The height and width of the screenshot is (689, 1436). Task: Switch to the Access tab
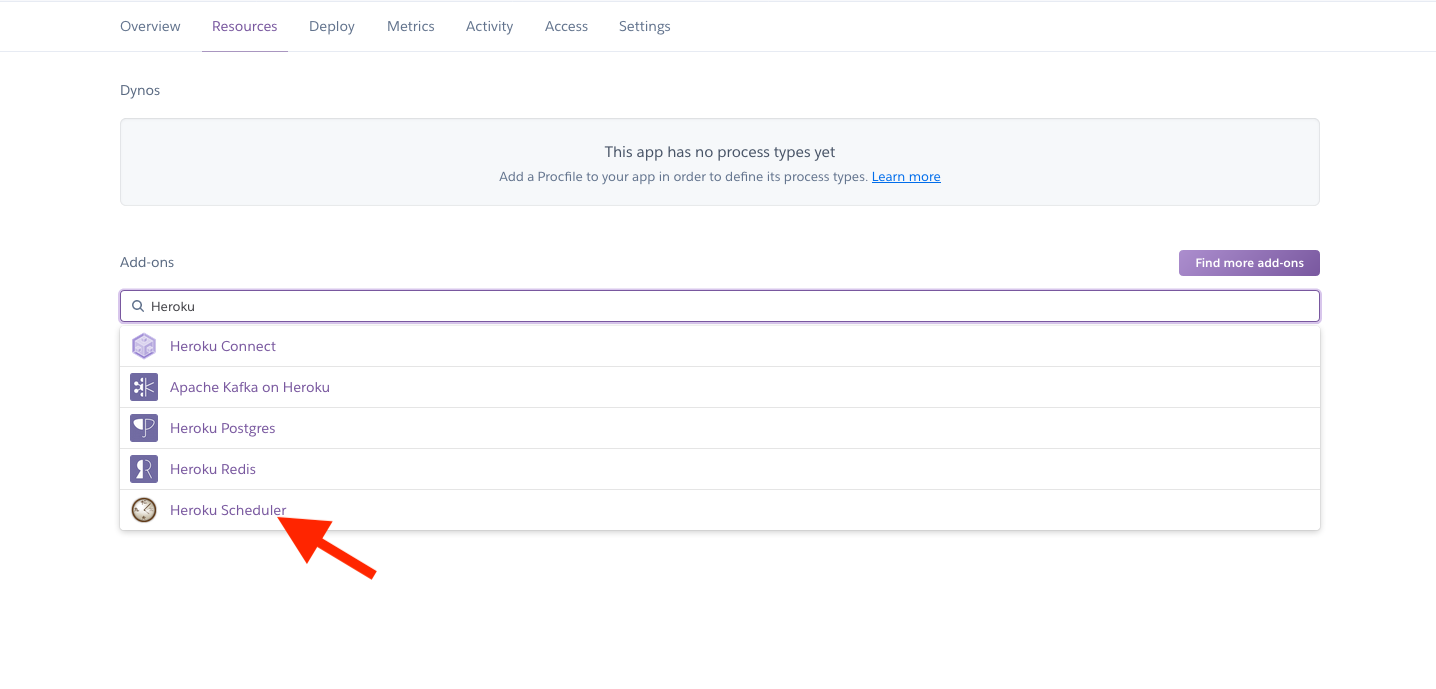point(566,26)
